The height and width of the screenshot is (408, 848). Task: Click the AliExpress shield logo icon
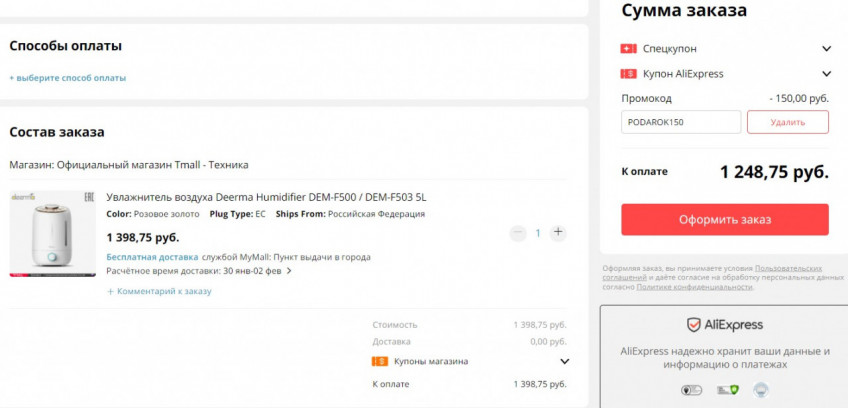[694, 325]
